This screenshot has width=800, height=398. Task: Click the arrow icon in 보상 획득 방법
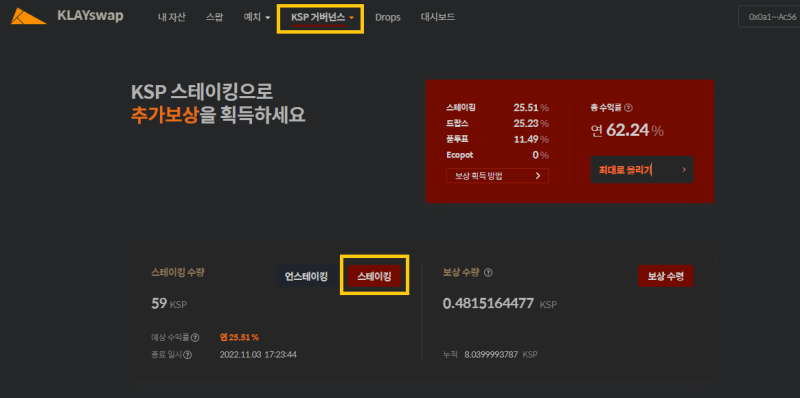(x=538, y=176)
